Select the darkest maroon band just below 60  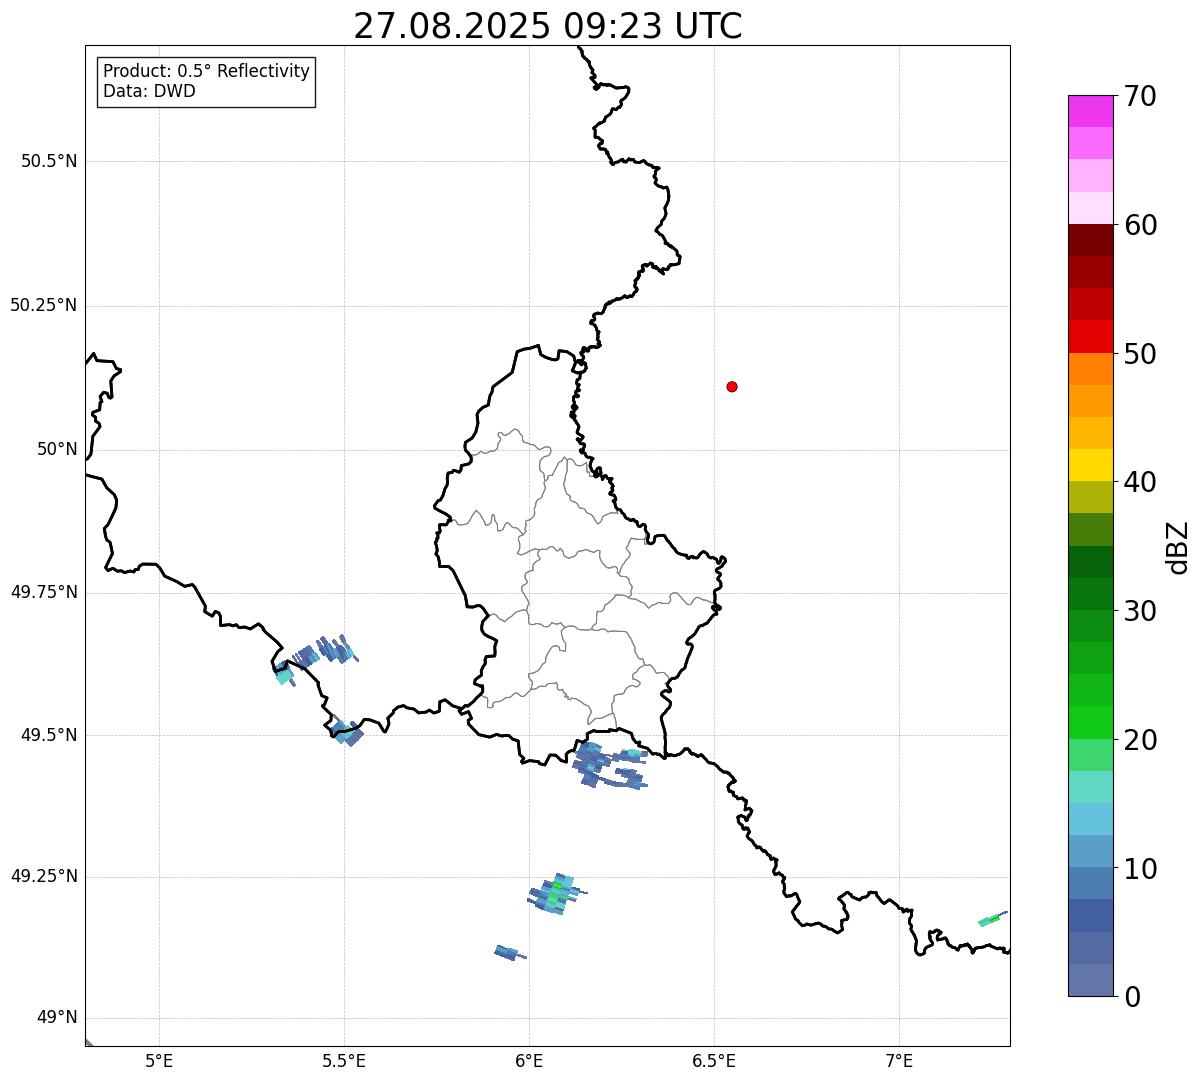tap(1090, 240)
